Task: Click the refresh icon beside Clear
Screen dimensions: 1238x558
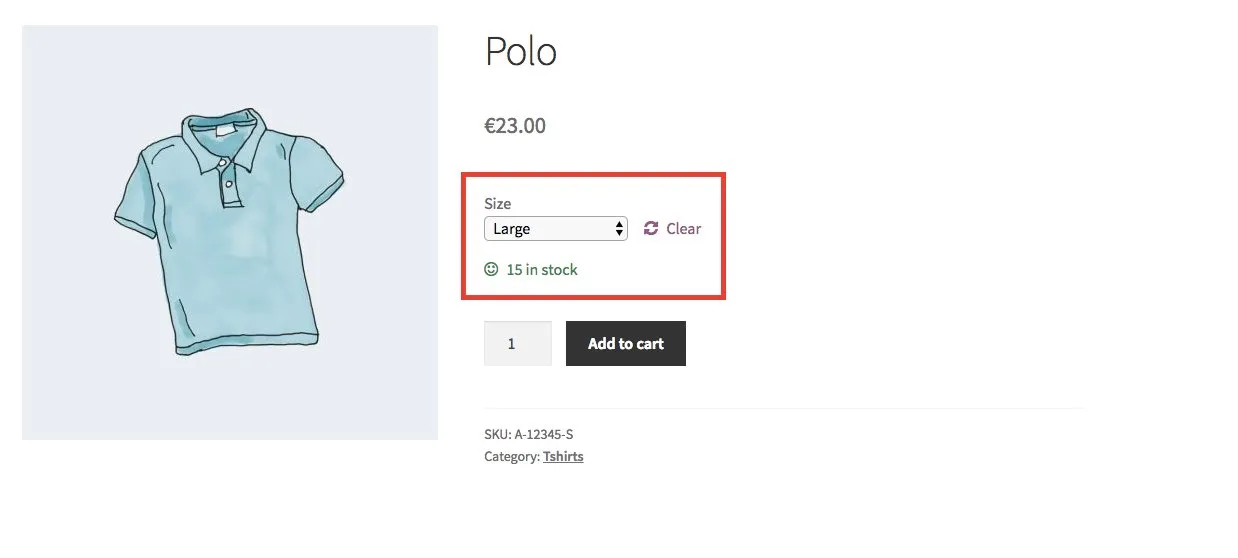Action: [651, 228]
